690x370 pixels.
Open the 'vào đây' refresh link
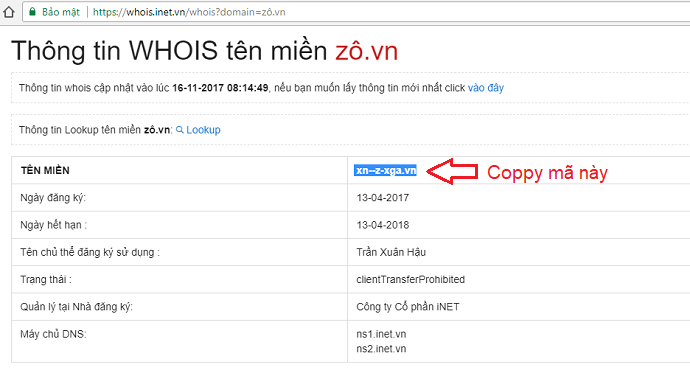point(486,88)
